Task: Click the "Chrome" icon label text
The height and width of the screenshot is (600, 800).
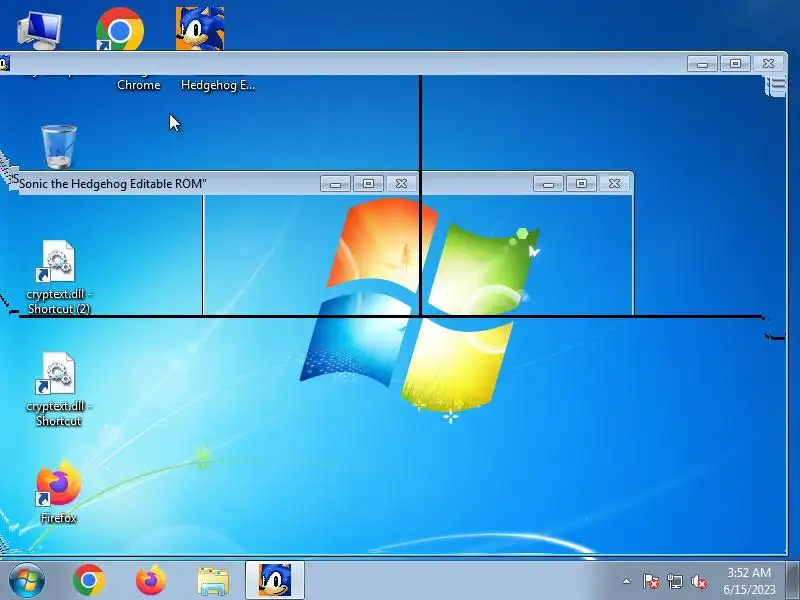Action: tap(139, 85)
